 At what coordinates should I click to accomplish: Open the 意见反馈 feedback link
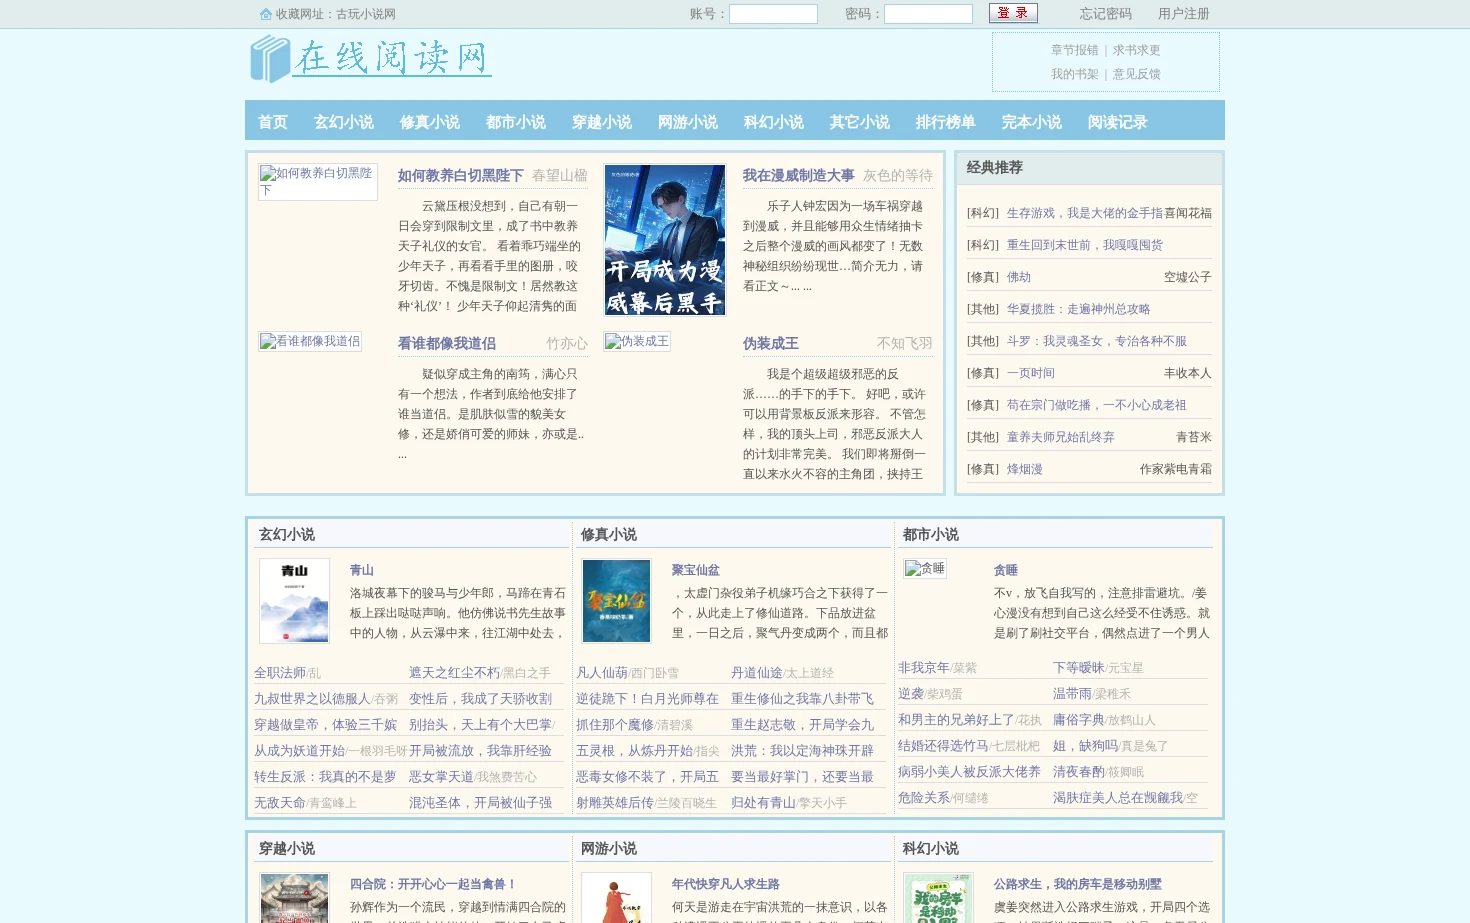pos(1136,74)
